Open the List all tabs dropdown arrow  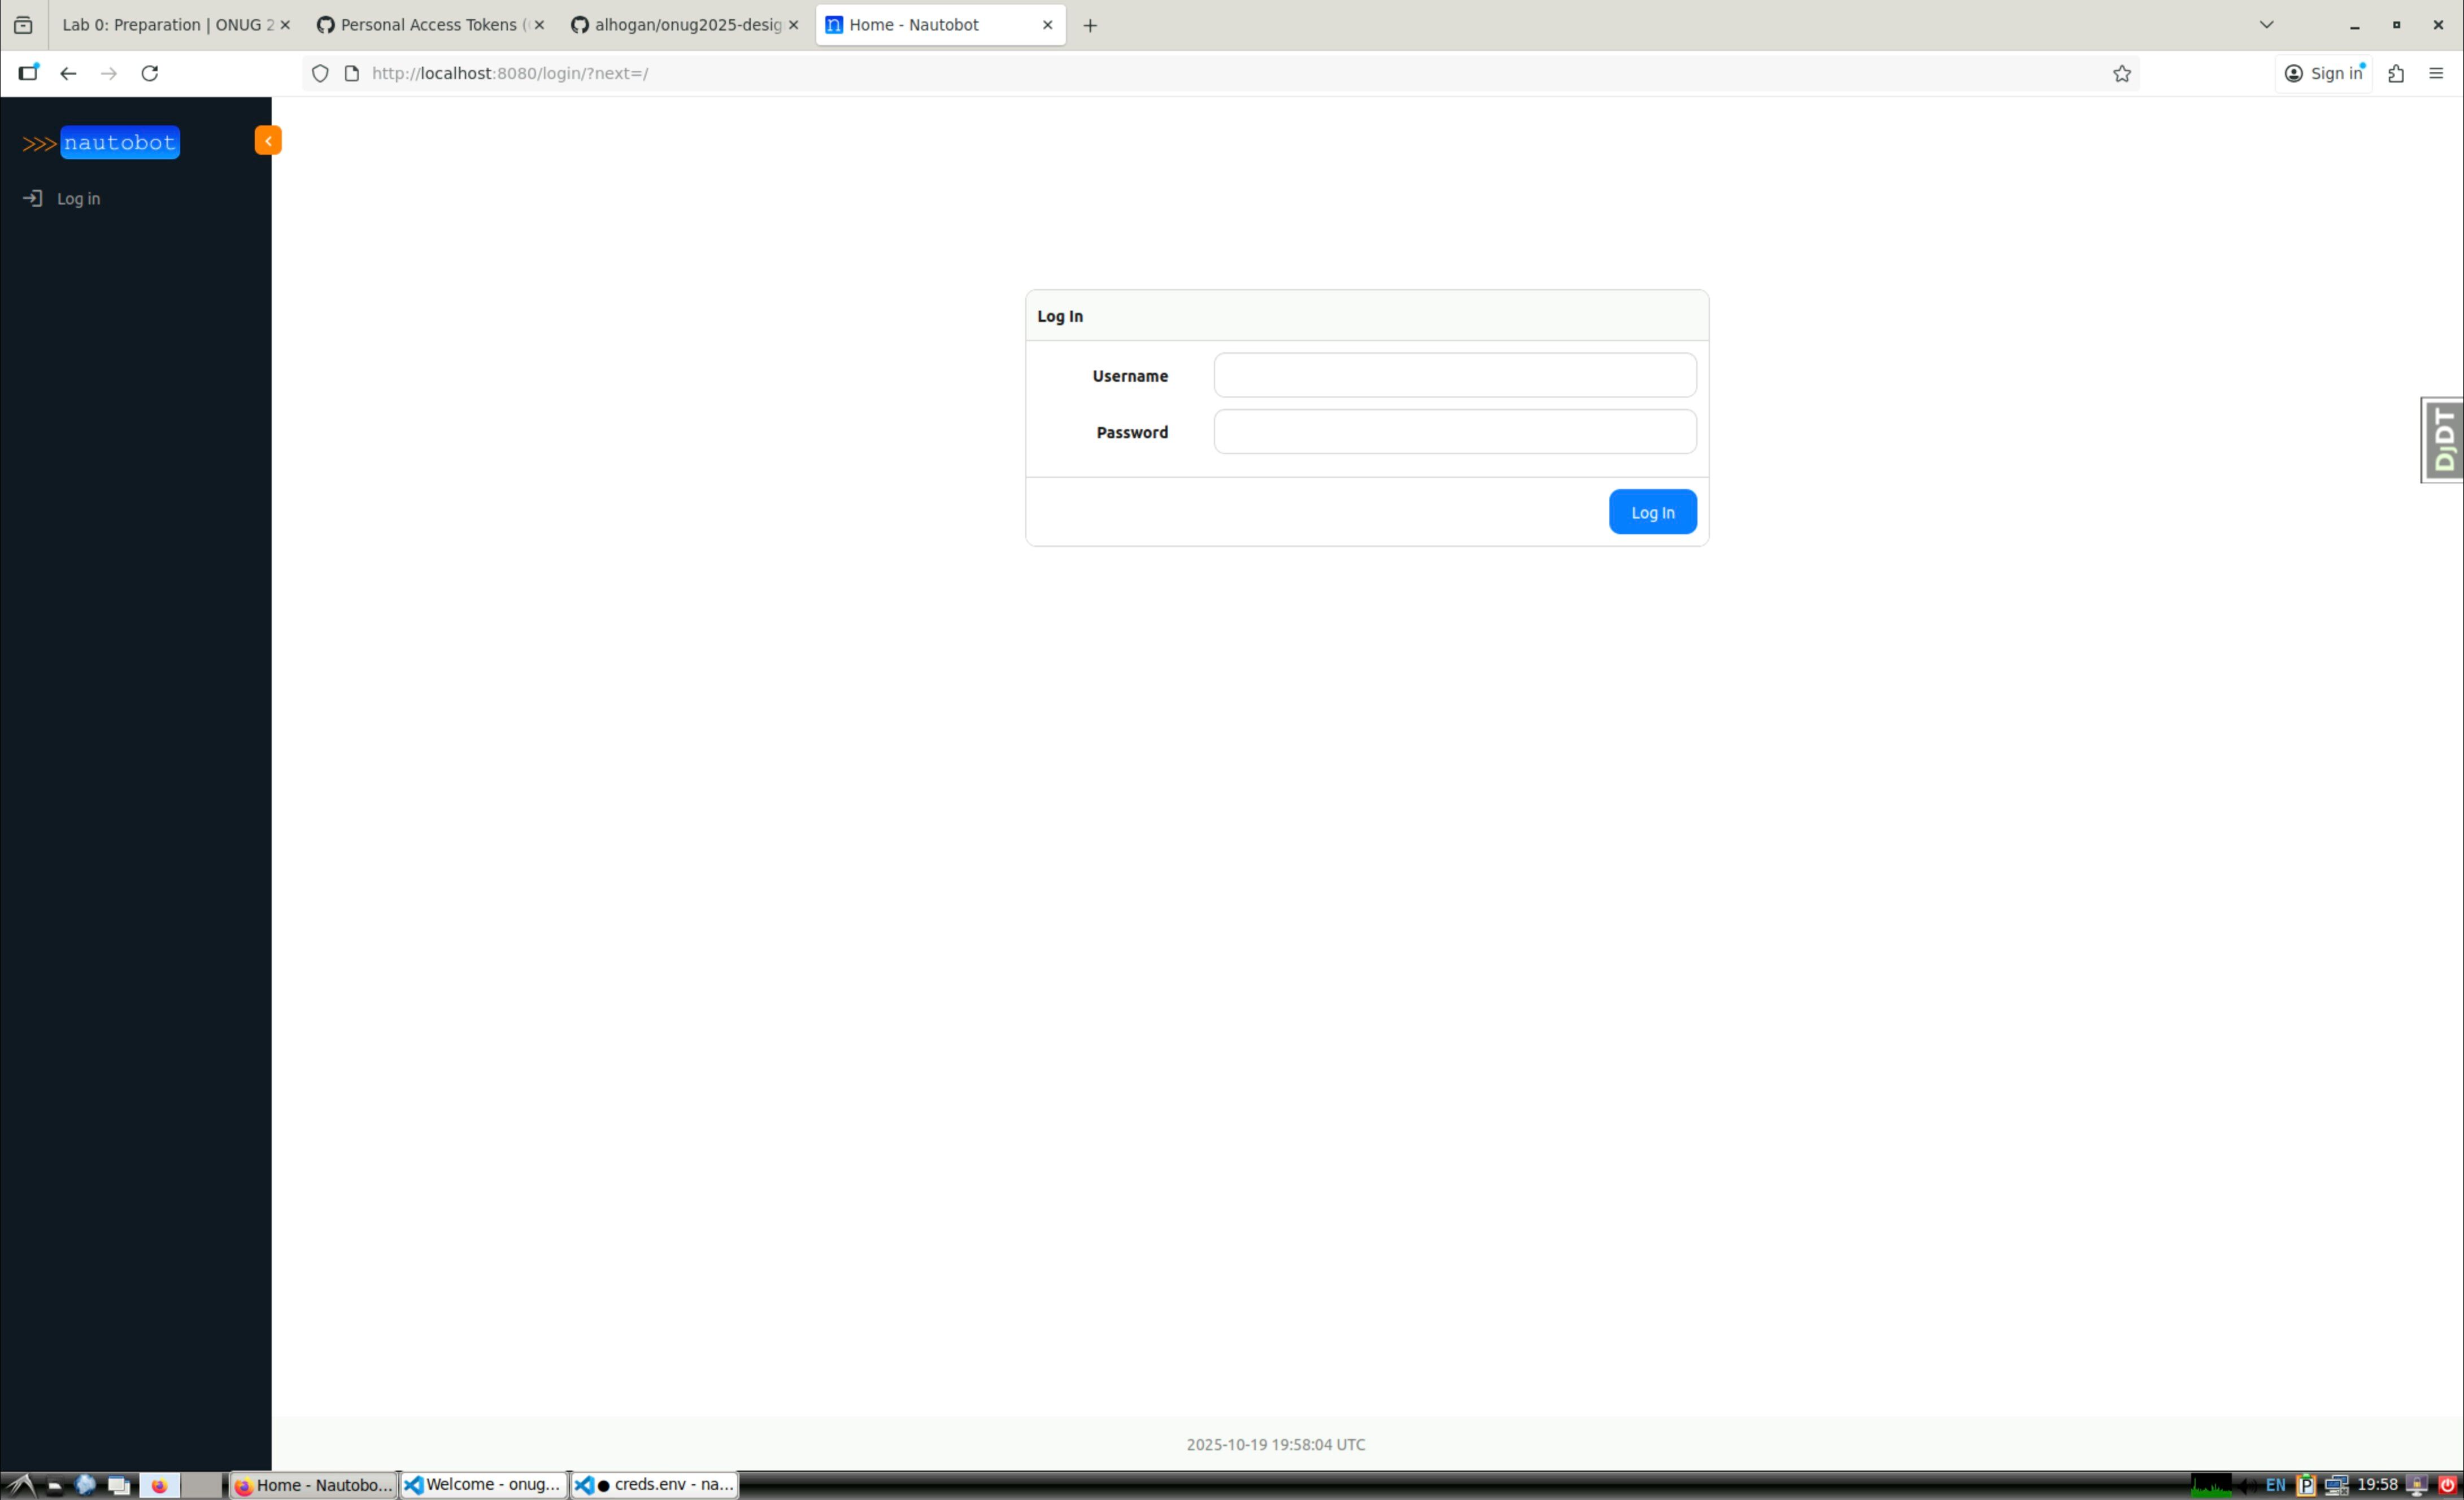point(2266,25)
